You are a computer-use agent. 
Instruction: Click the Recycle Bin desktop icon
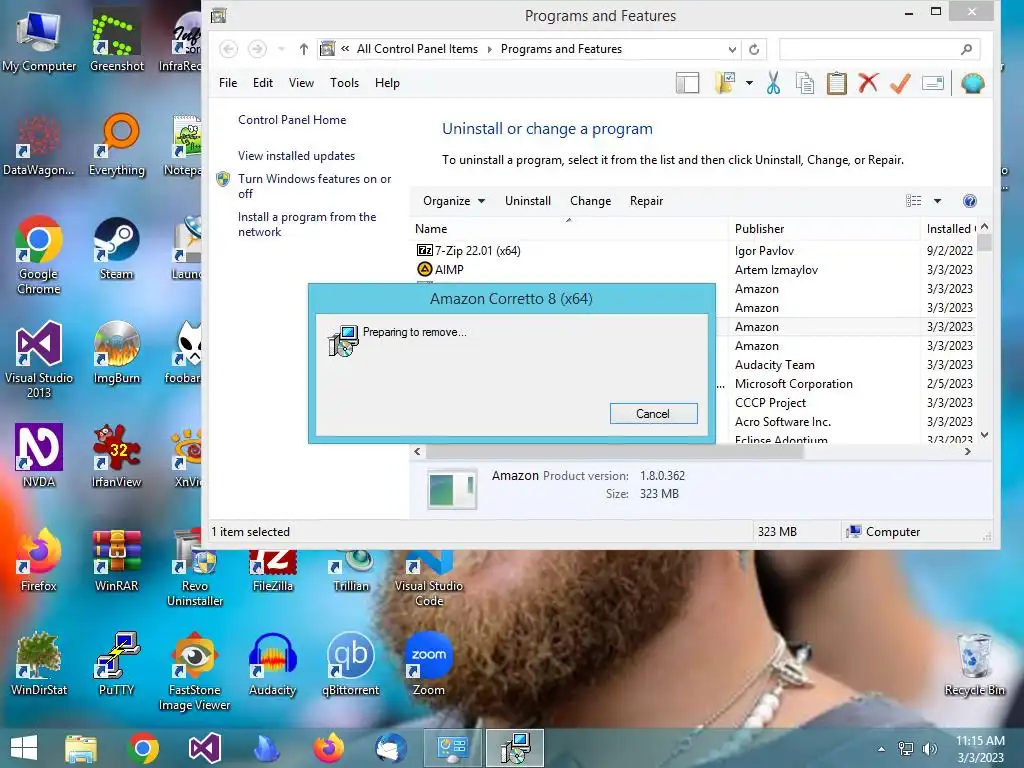tap(974, 664)
